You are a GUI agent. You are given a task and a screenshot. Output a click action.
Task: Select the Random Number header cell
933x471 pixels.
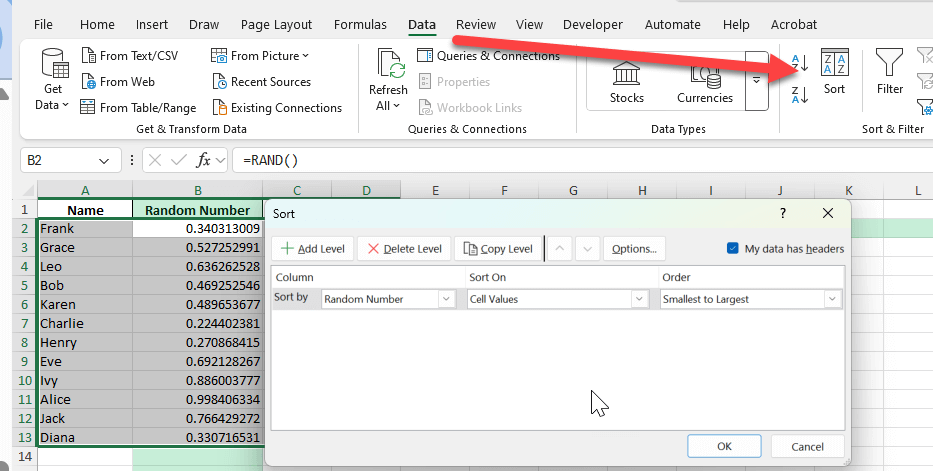[198, 210]
